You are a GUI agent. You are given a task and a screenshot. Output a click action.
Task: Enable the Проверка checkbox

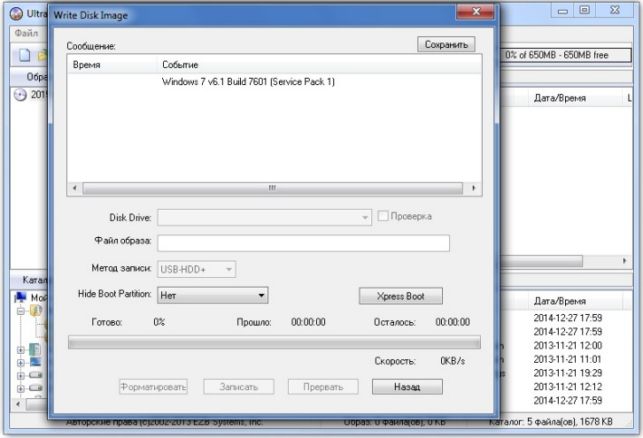pyautogui.click(x=383, y=216)
